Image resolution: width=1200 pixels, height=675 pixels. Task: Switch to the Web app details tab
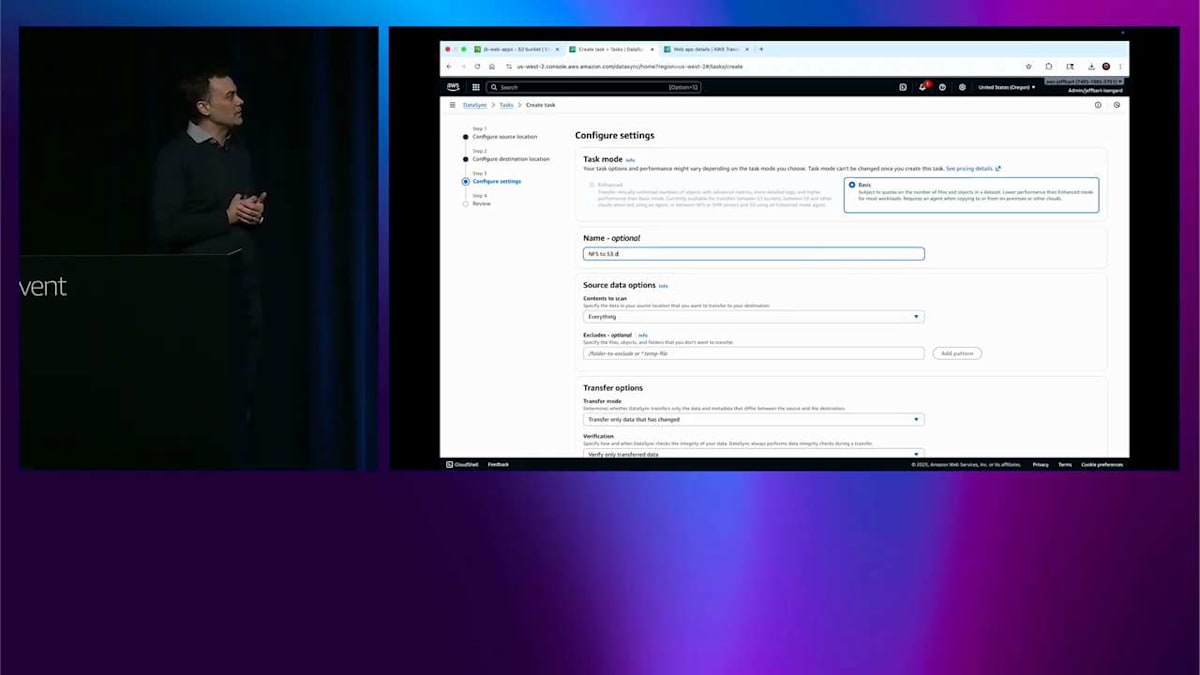pyautogui.click(x=705, y=49)
